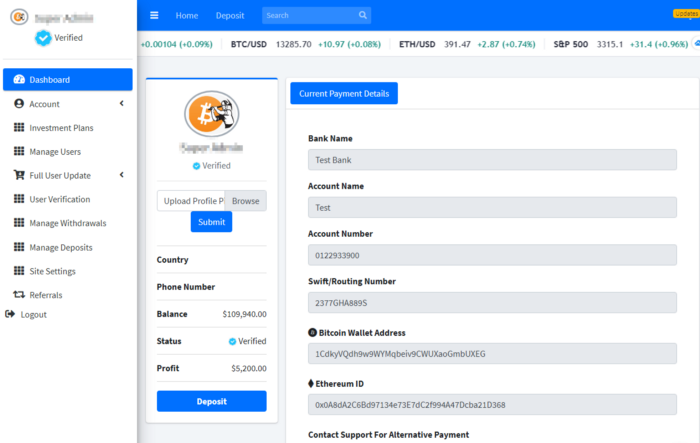This screenshot has width=700, height=443.
Task: Open Site Settings page
Action: 52,271
